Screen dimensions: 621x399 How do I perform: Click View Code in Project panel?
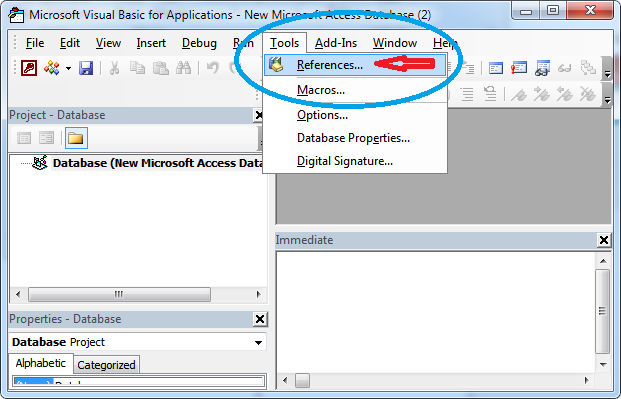24,138
